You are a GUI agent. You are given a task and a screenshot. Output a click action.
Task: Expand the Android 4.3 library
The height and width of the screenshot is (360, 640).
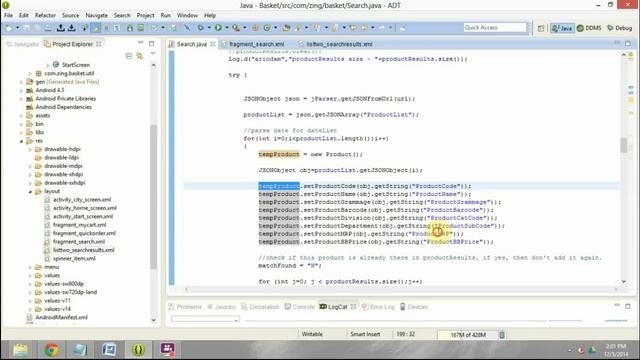22,90
